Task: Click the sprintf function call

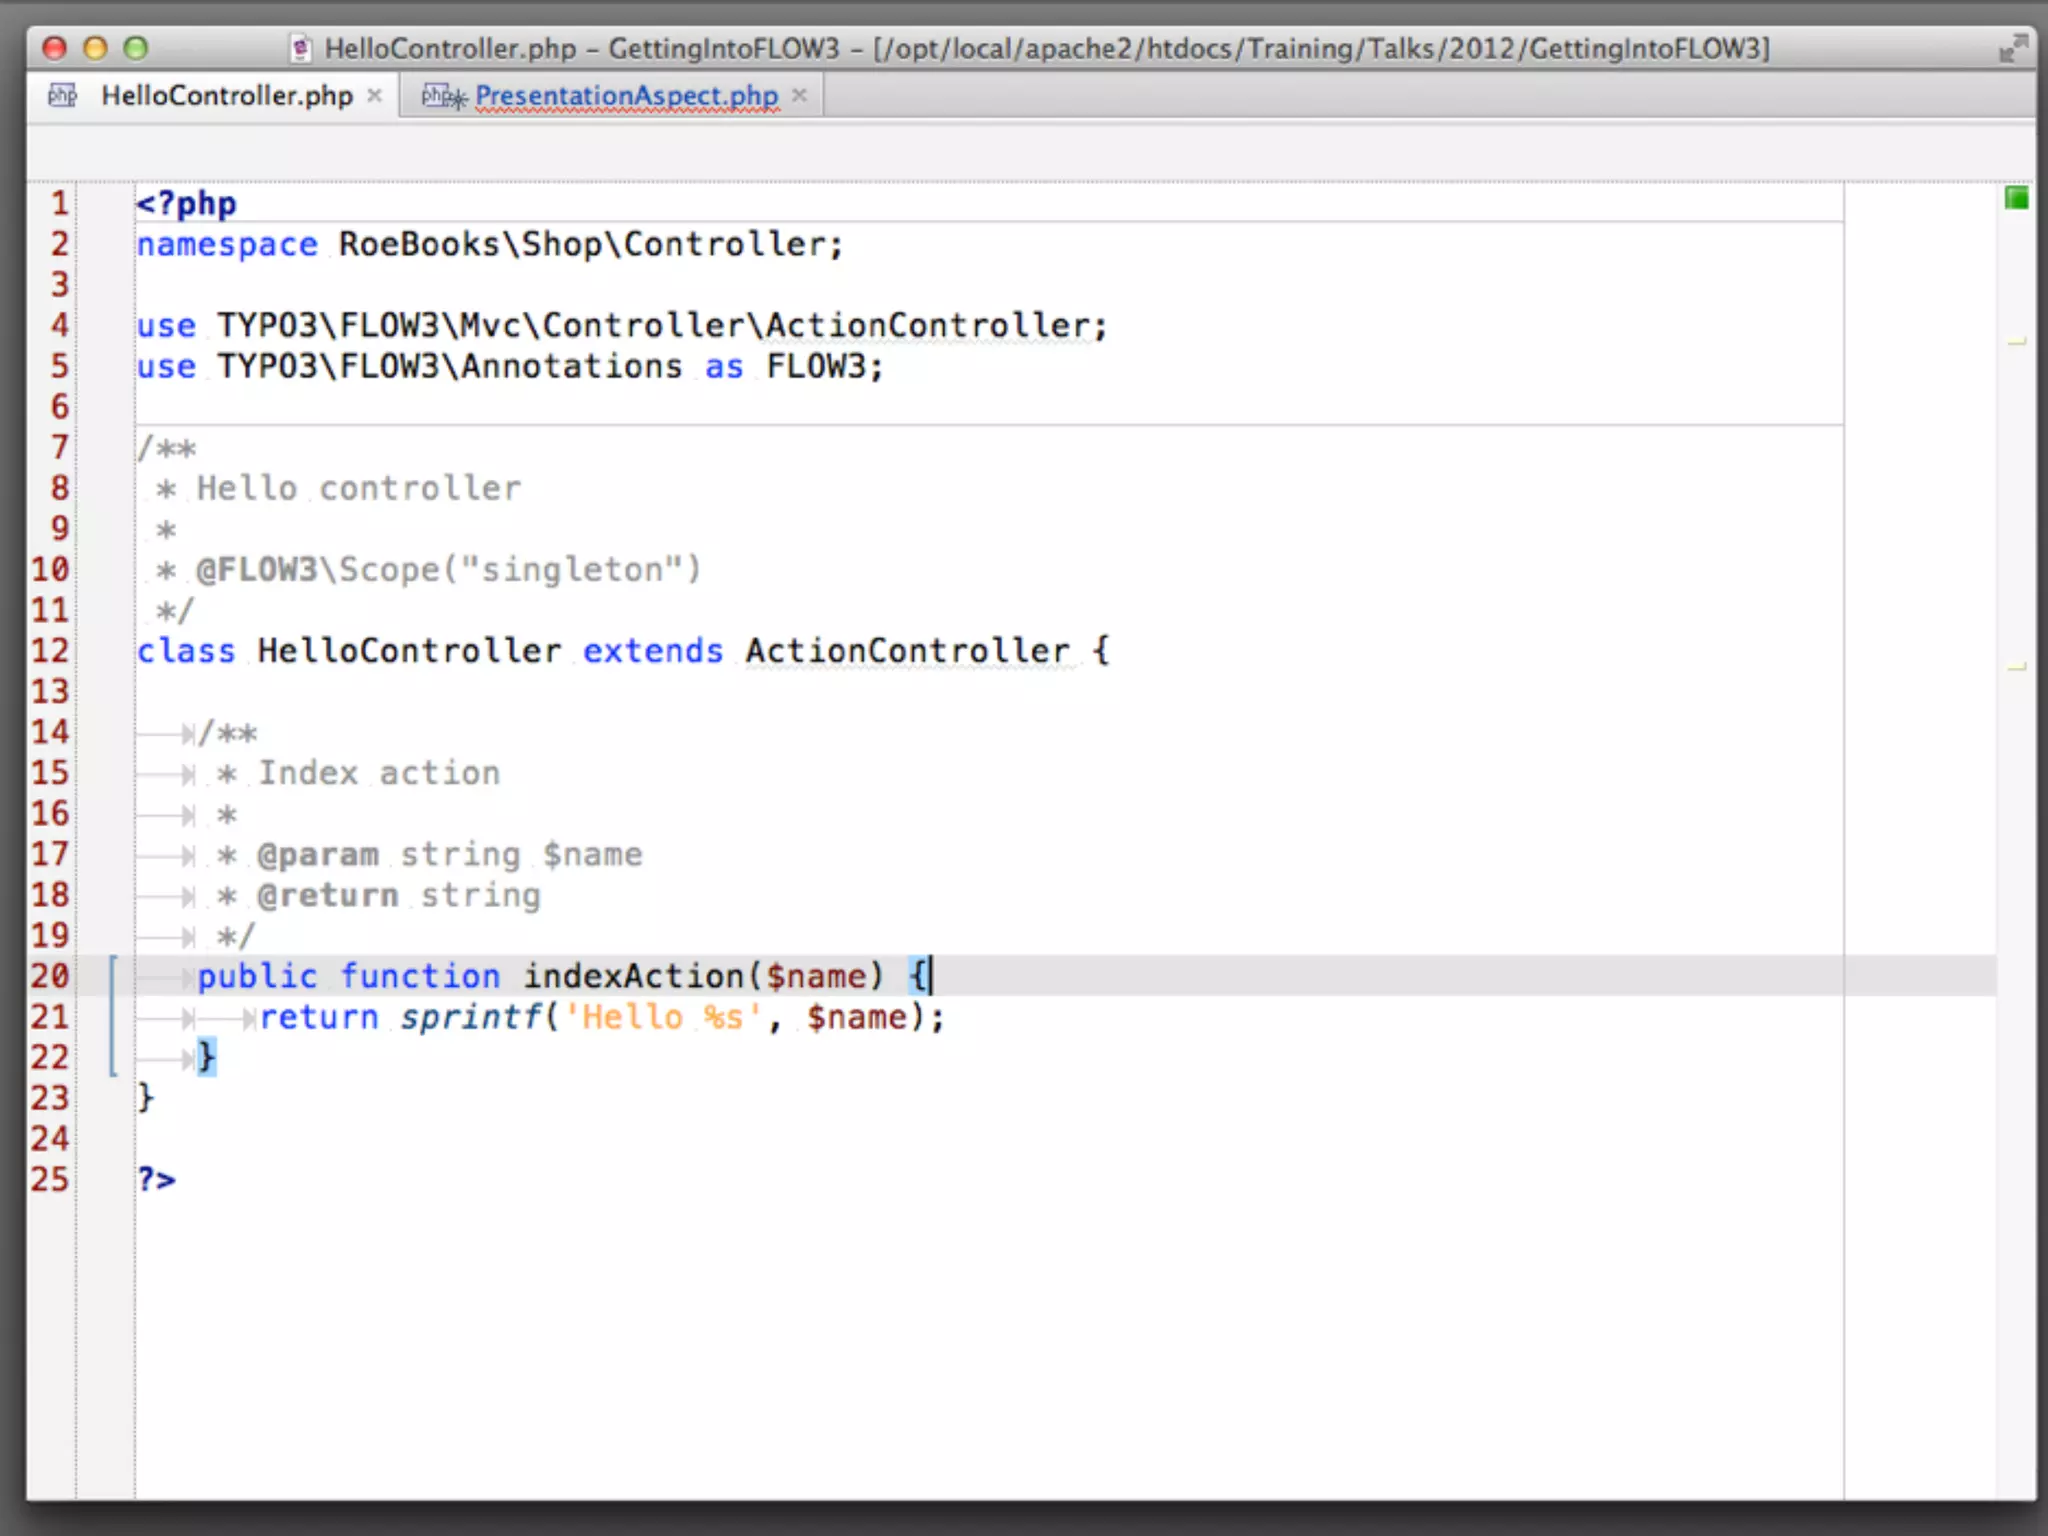Action: click(470, 1017)
